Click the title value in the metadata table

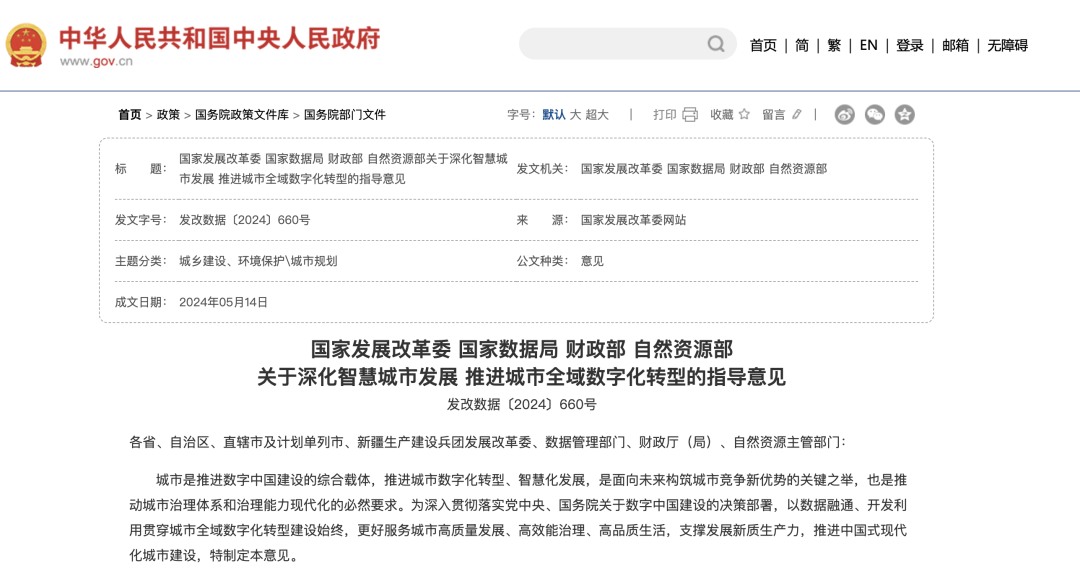point(343,169)
